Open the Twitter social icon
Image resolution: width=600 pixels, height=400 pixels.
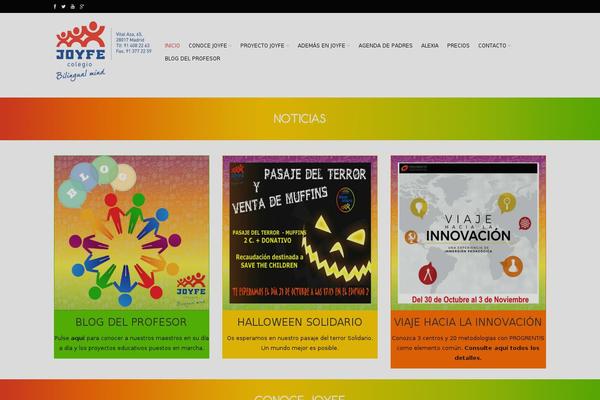64,7
